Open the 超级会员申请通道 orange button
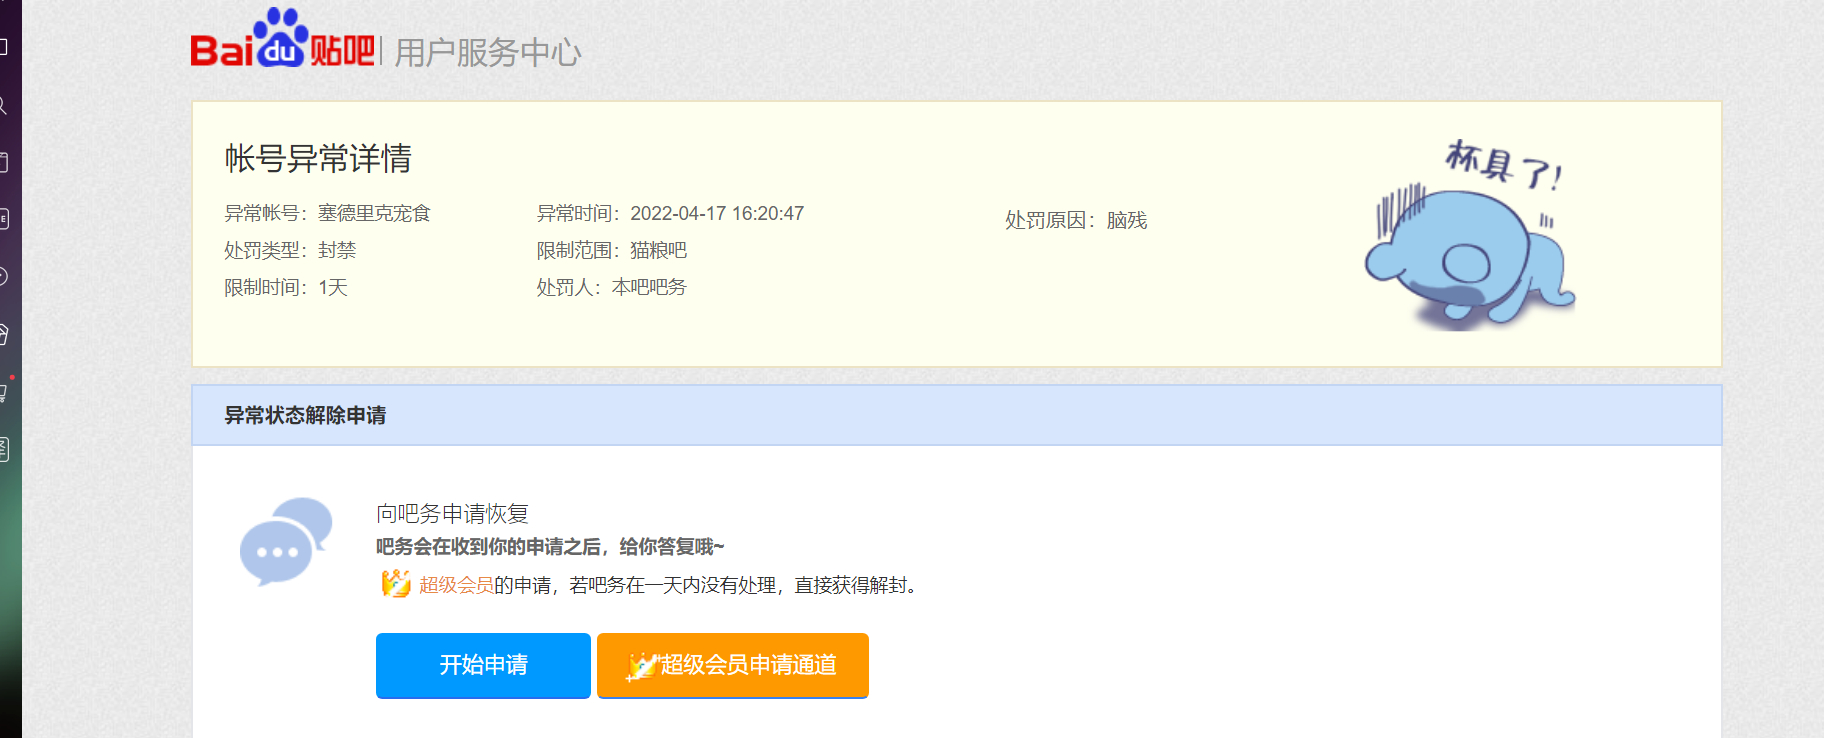This screenshot has width=1824, height=738. pos(732,665)
